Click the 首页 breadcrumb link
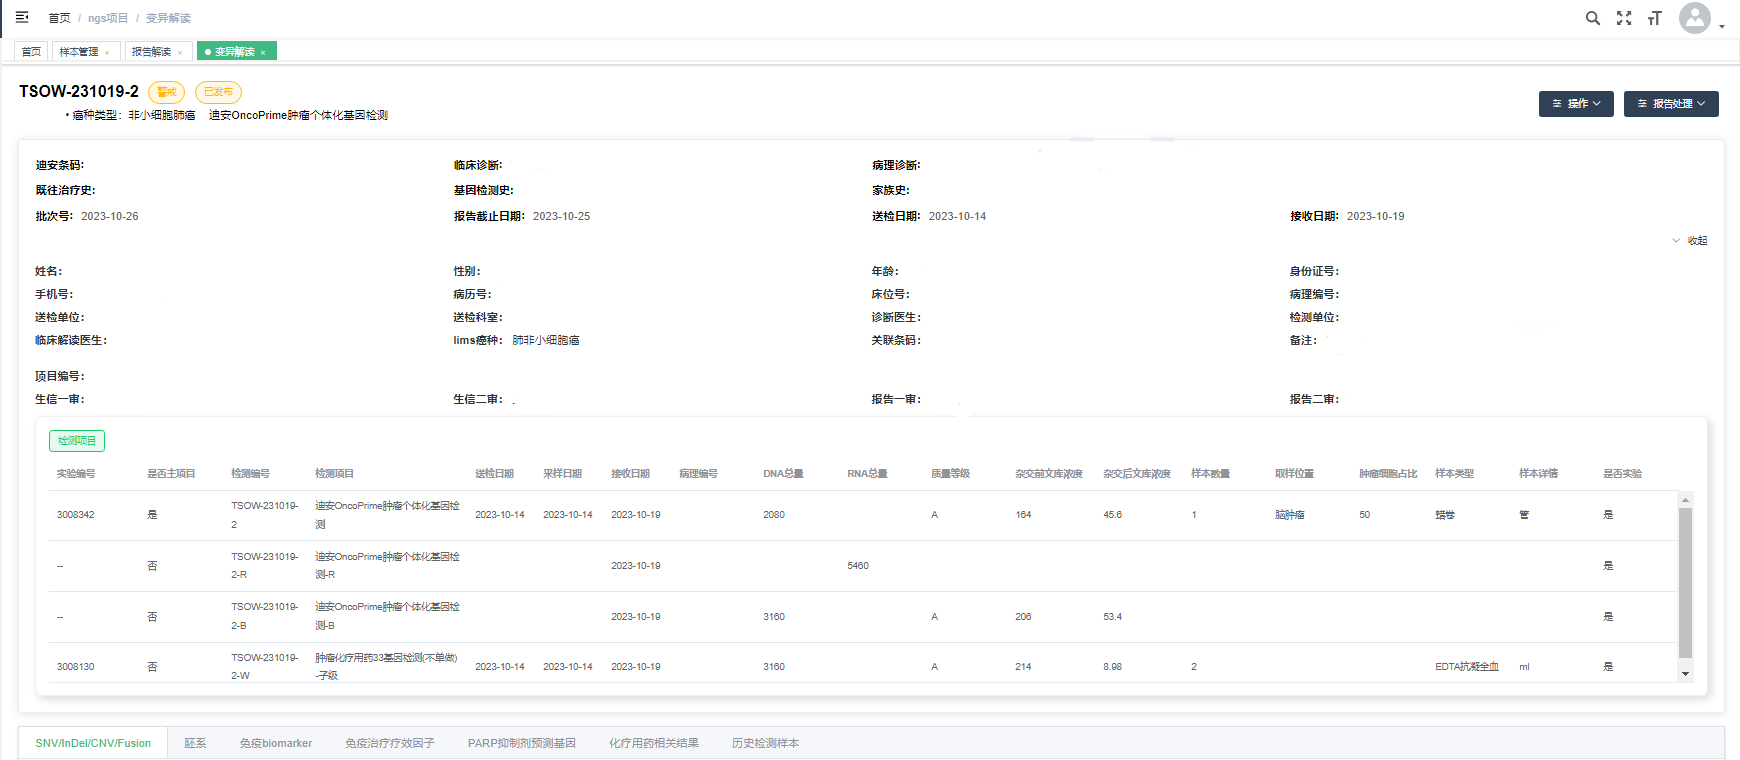The height and width of the screenshot is (760, 1740). (59, 18)
